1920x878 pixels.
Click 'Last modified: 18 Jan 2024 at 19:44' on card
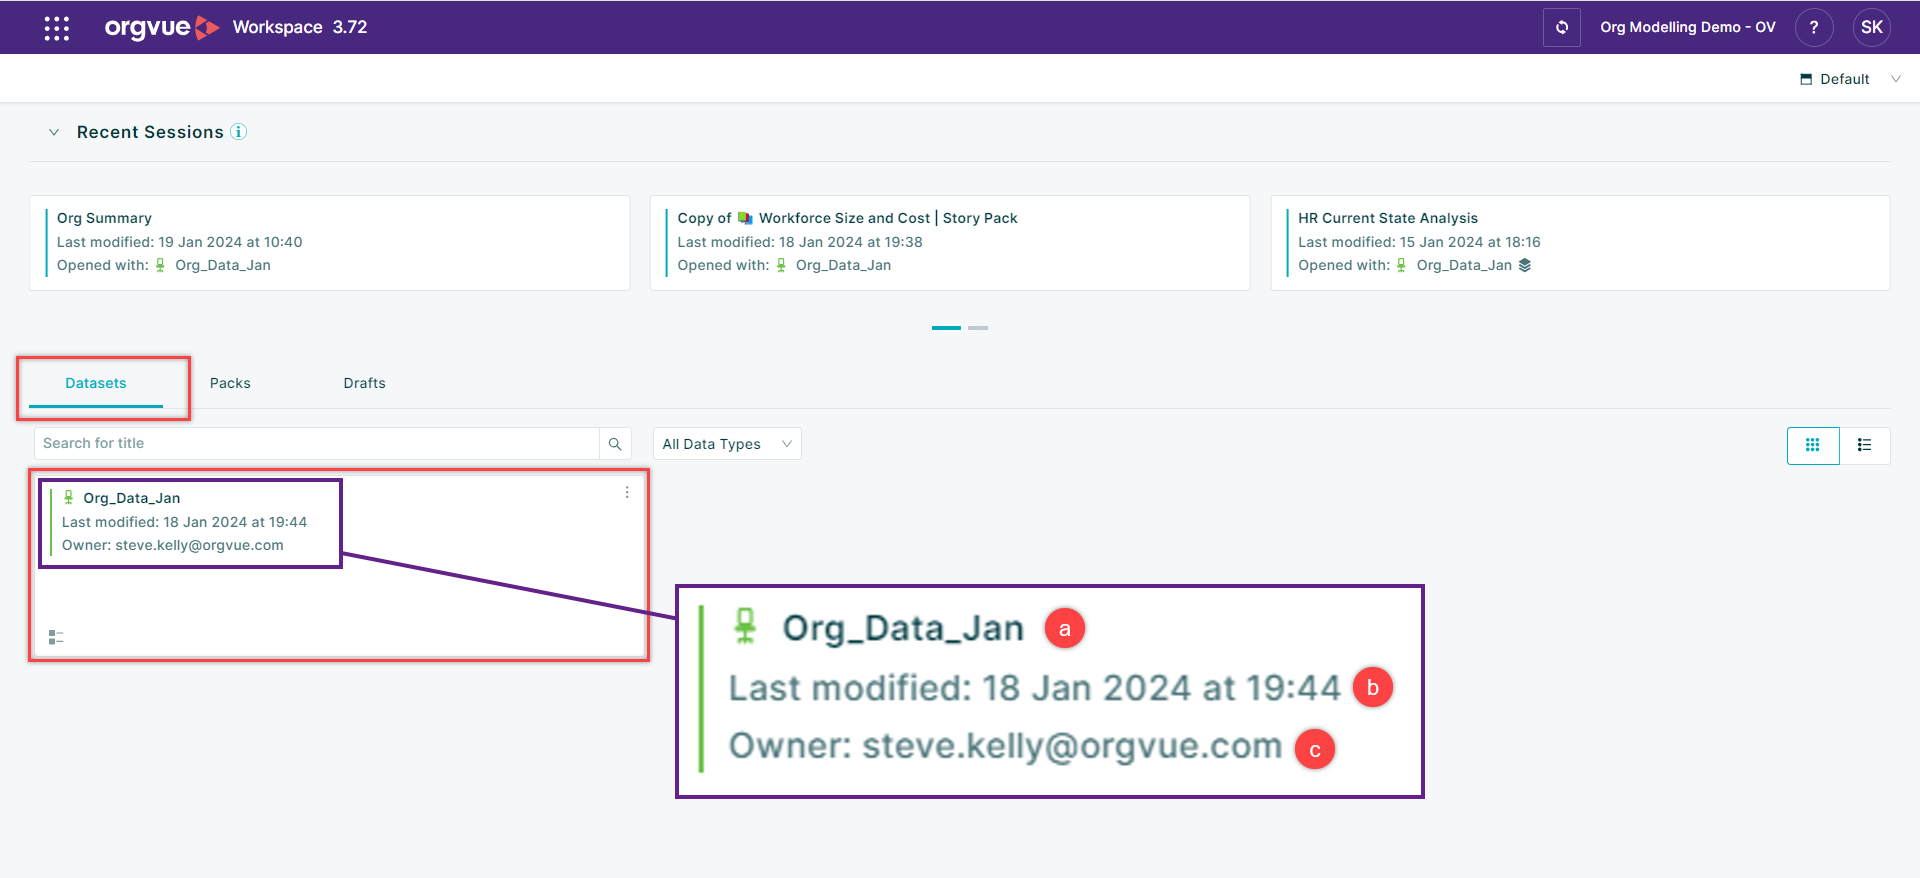[184, 522]
